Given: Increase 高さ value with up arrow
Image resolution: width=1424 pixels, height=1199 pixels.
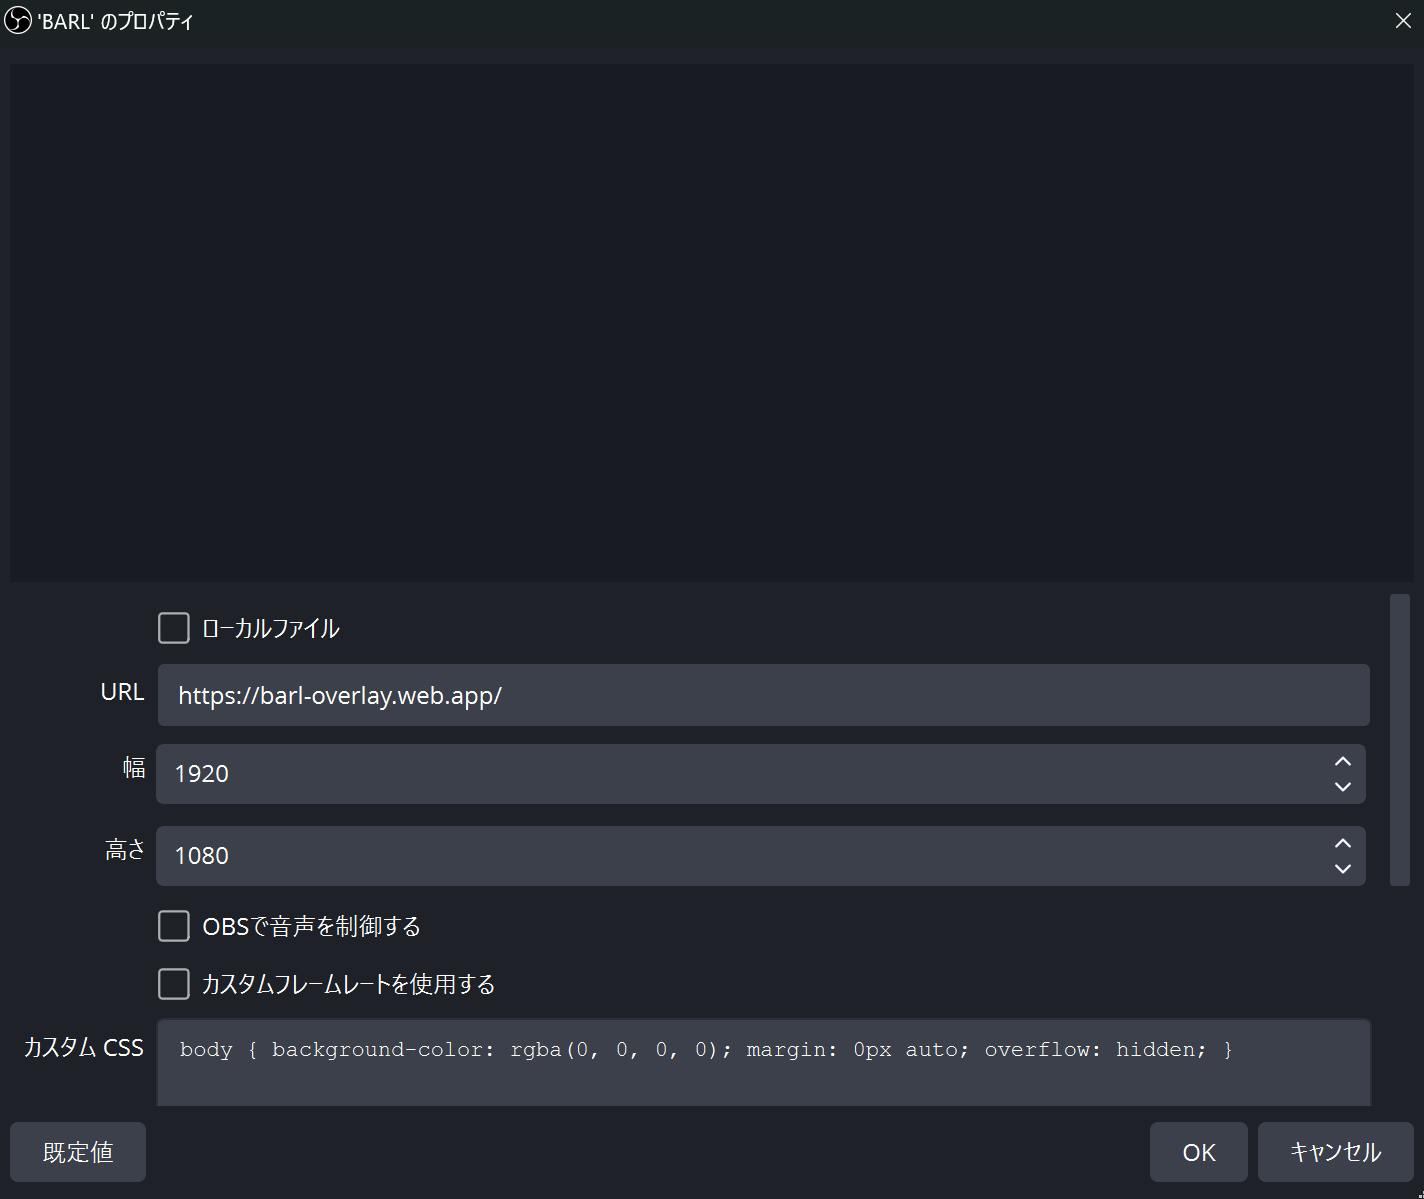Looking at the screenshot, I should click(1342, 843).
